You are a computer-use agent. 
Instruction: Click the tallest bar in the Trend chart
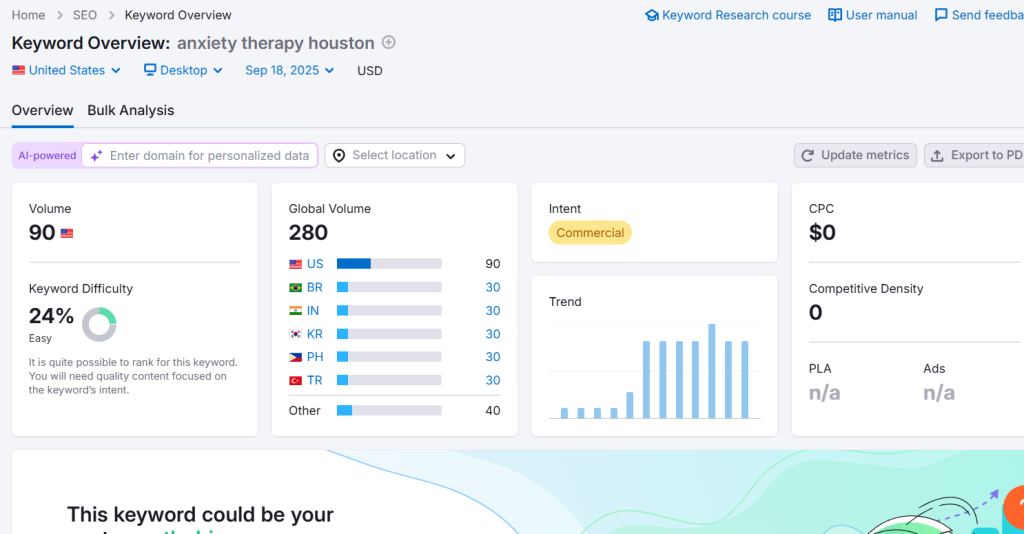712,371
